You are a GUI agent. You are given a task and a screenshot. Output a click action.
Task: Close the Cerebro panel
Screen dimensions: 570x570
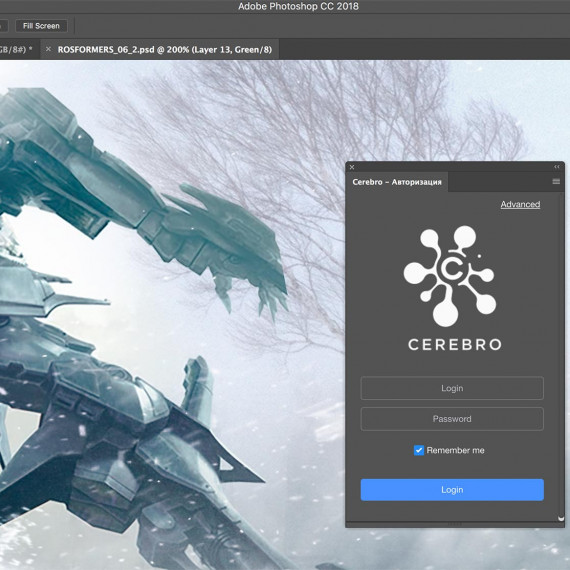click(352, 167)
